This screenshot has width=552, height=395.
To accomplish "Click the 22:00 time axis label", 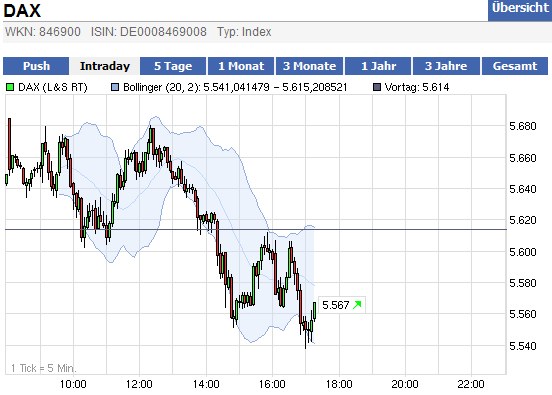I will [x=471, y=384].
